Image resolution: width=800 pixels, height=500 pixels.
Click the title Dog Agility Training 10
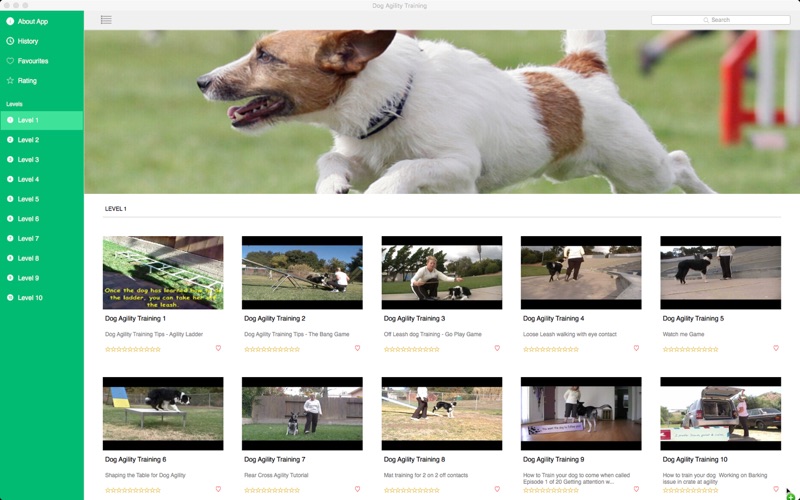(694, 460)
